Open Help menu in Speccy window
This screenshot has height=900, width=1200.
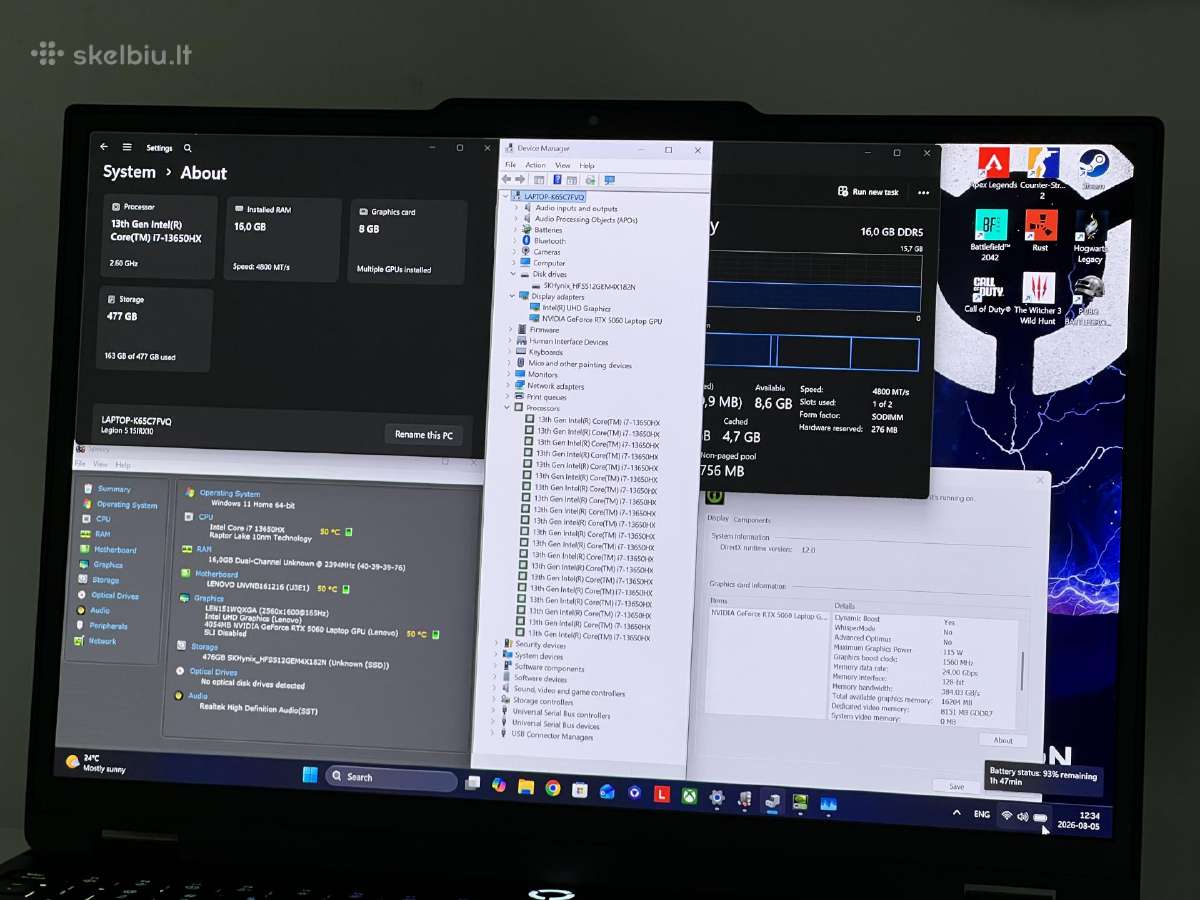click(122, 465)
